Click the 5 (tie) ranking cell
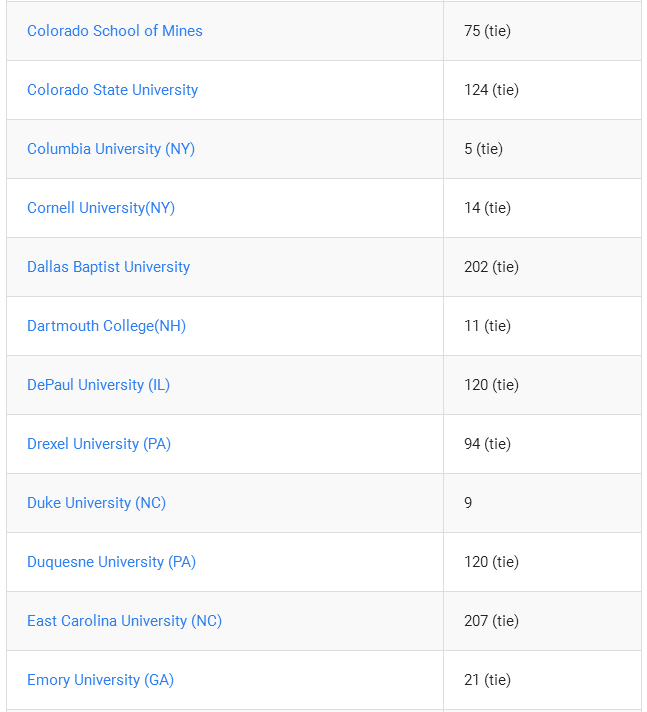 tap(542, 149)
